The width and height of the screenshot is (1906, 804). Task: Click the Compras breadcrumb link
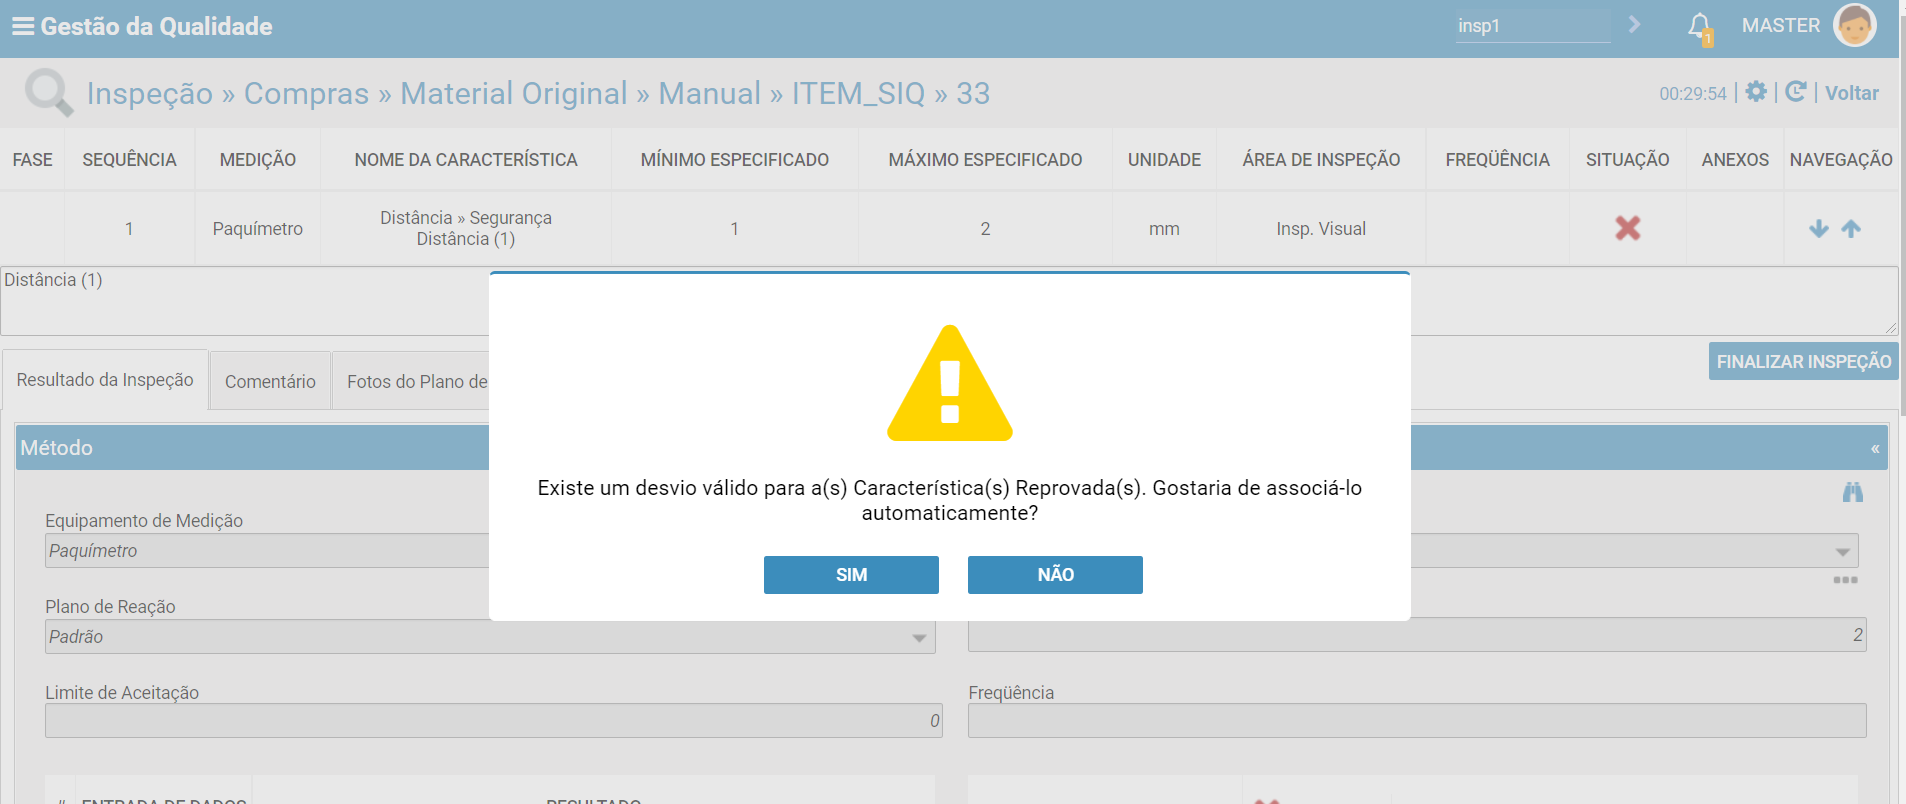tap(306, 93)
